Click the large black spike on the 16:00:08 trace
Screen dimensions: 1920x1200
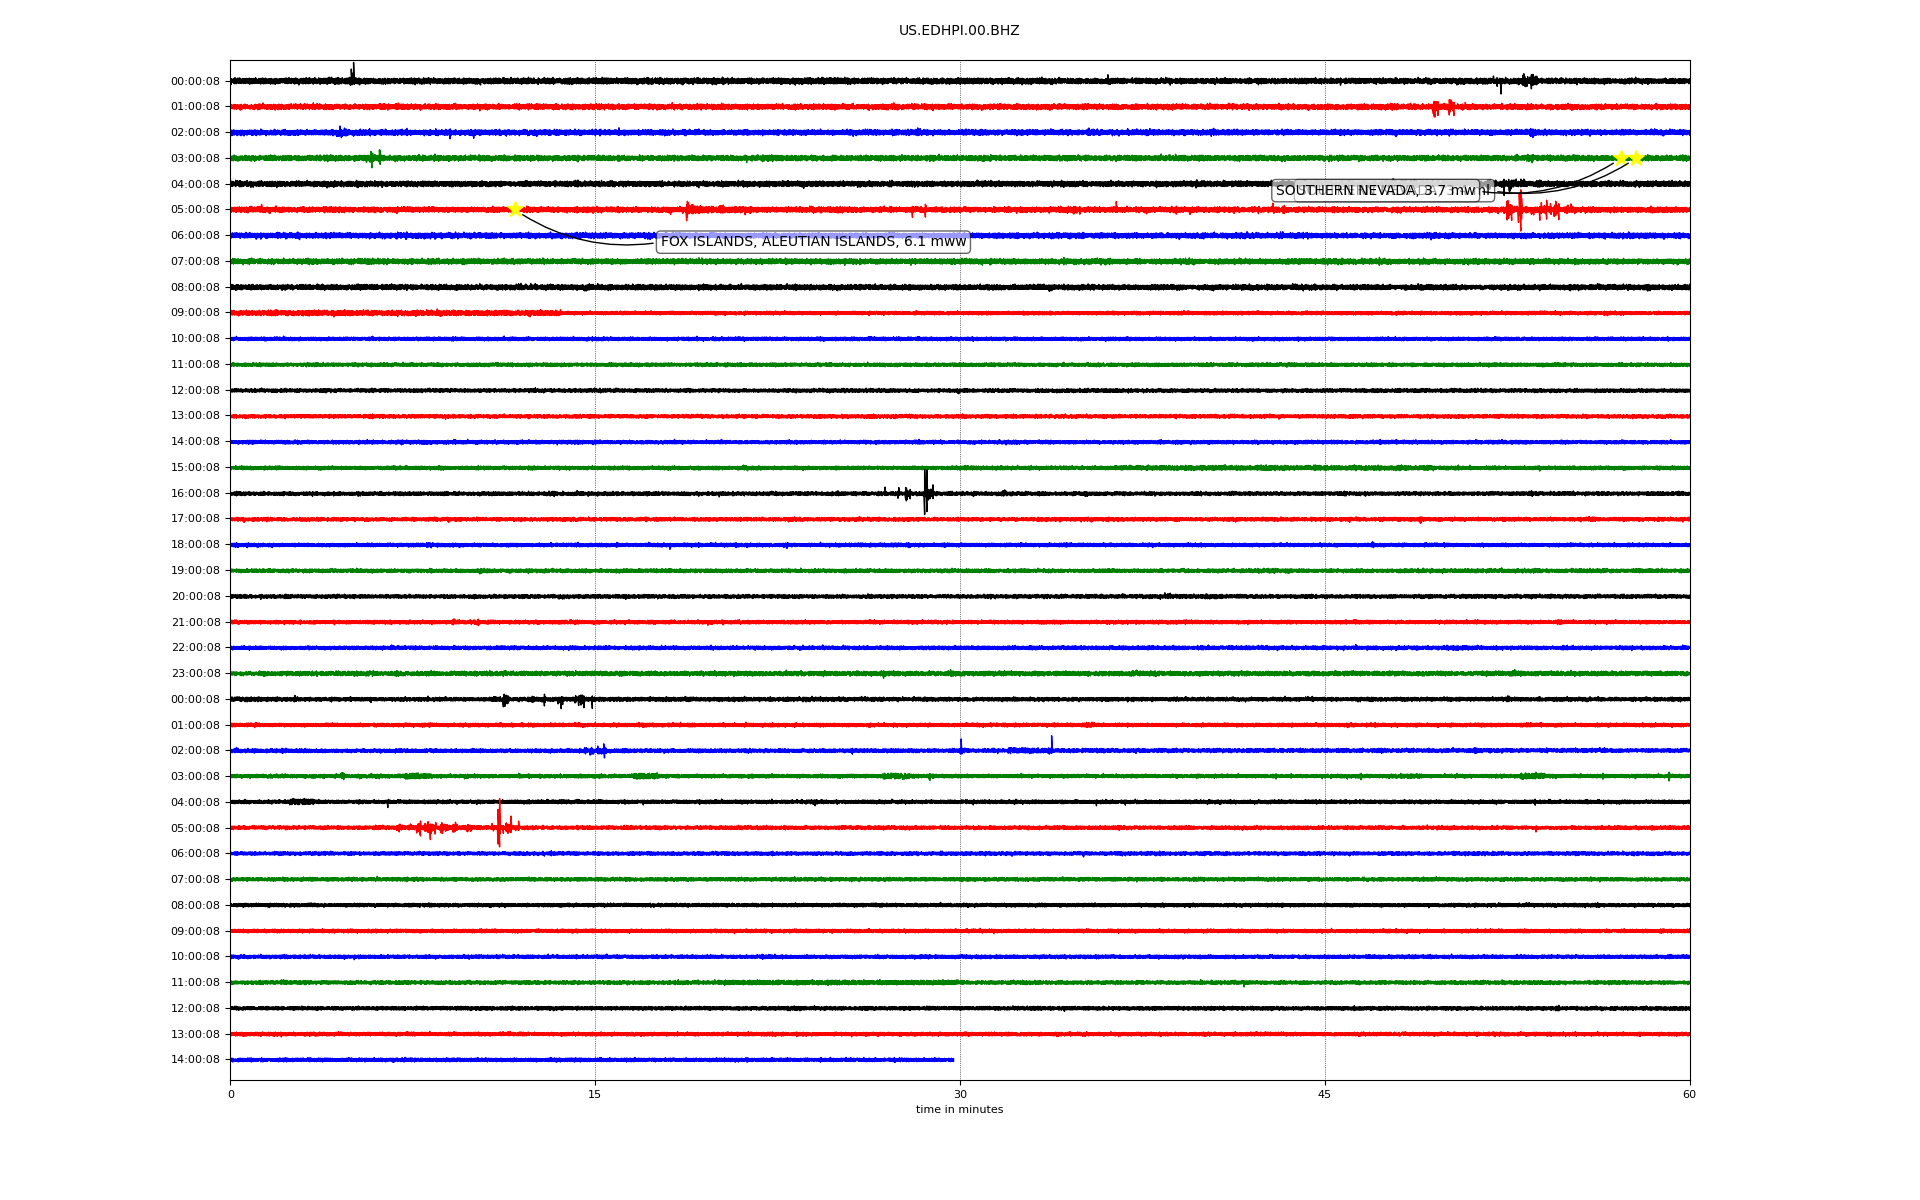(926, 491)
